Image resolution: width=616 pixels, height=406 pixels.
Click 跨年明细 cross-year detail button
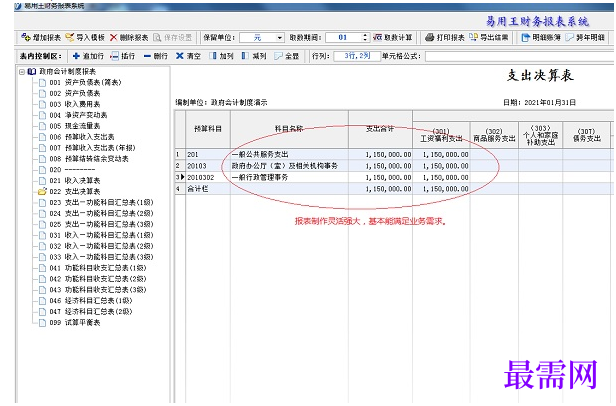click(x=585, y=37)
